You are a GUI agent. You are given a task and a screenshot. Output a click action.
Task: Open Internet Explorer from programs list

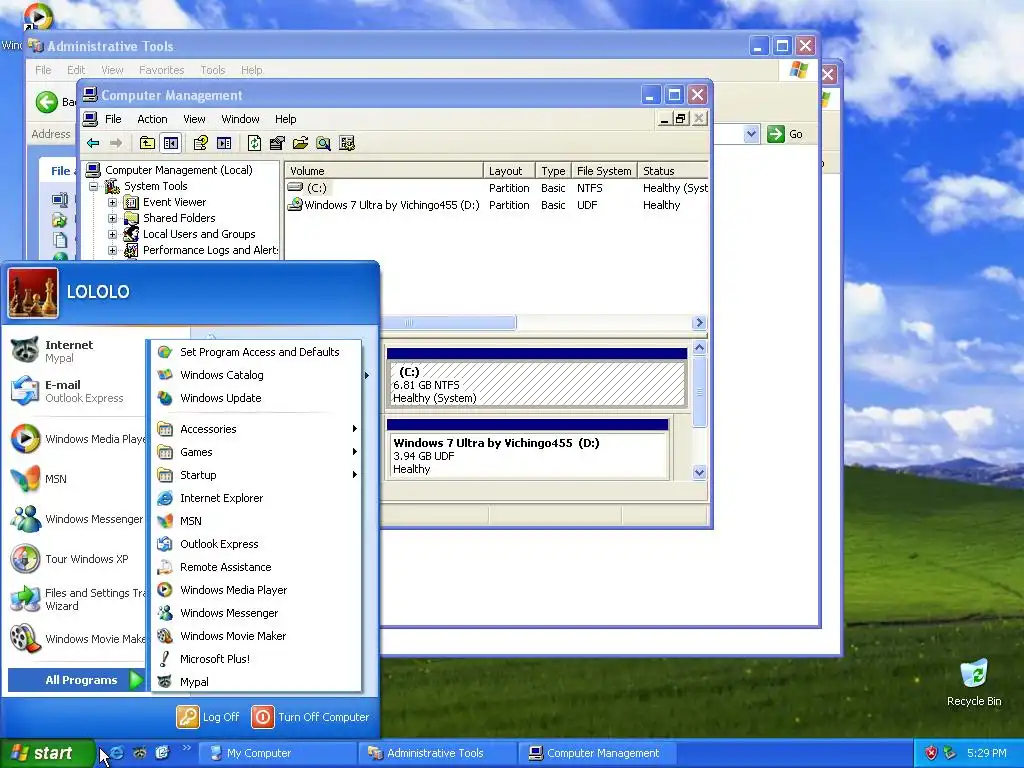[x=257, y=498]
